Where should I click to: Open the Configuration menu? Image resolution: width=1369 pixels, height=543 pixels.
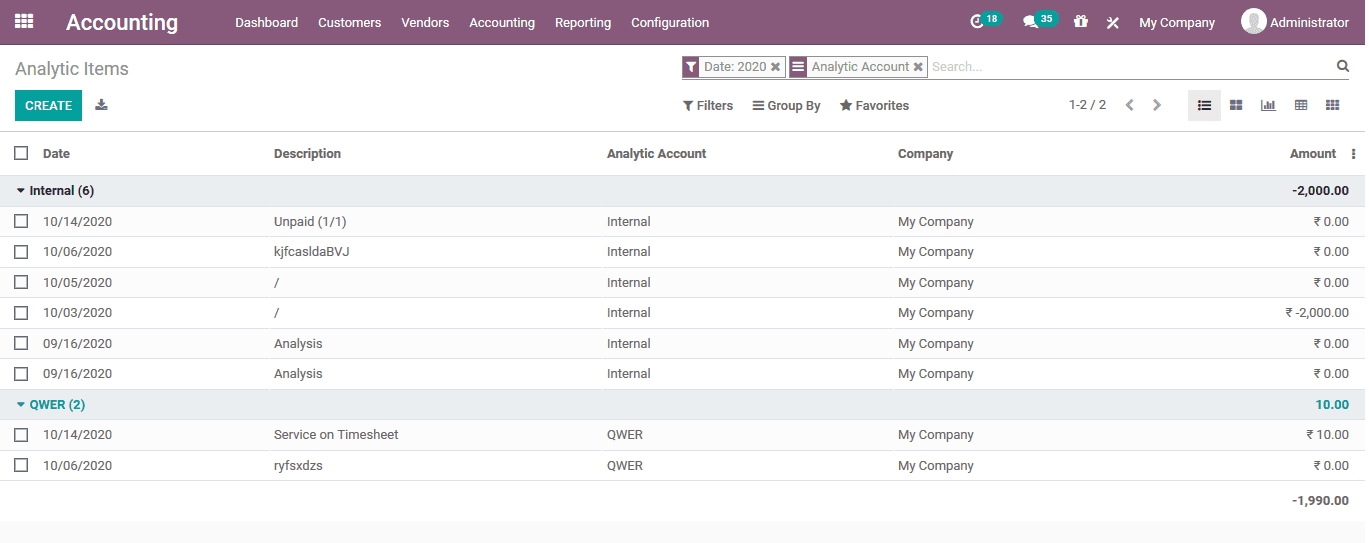click(669, 22)
